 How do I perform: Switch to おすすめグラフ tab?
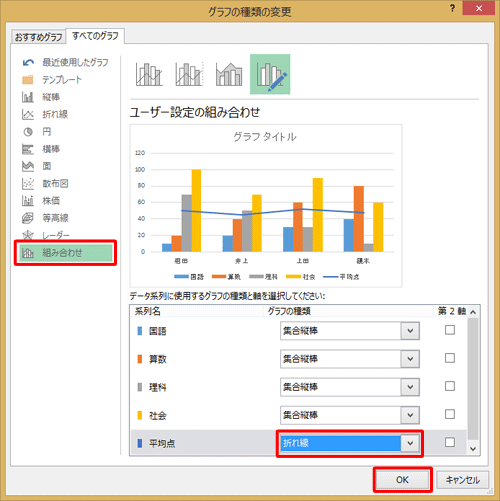coord(38,37)
